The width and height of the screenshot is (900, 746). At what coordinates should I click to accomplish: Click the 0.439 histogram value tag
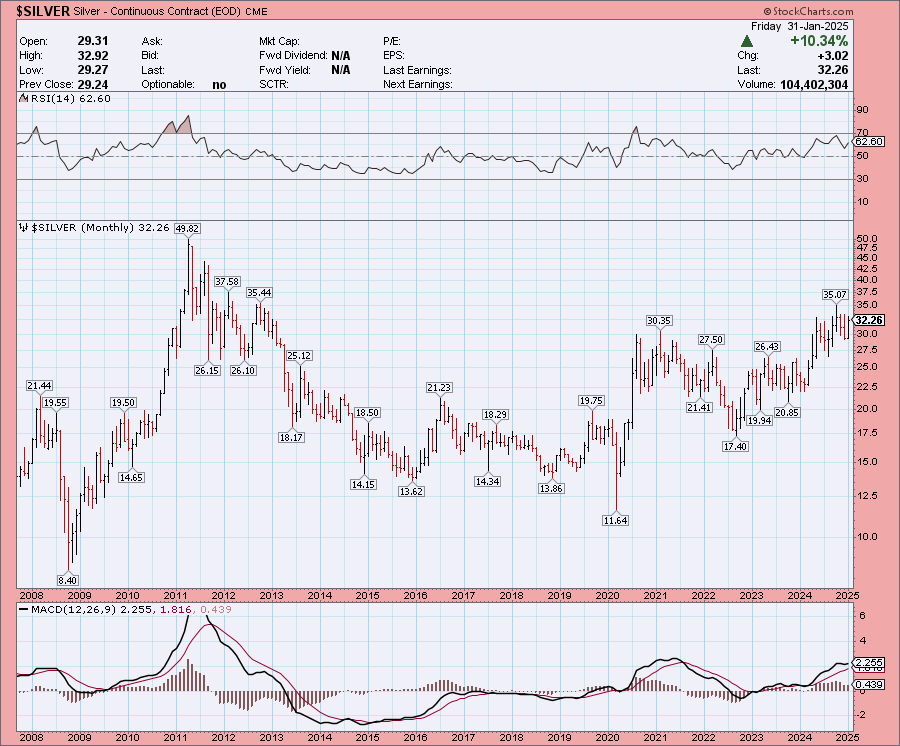(869, 685)
